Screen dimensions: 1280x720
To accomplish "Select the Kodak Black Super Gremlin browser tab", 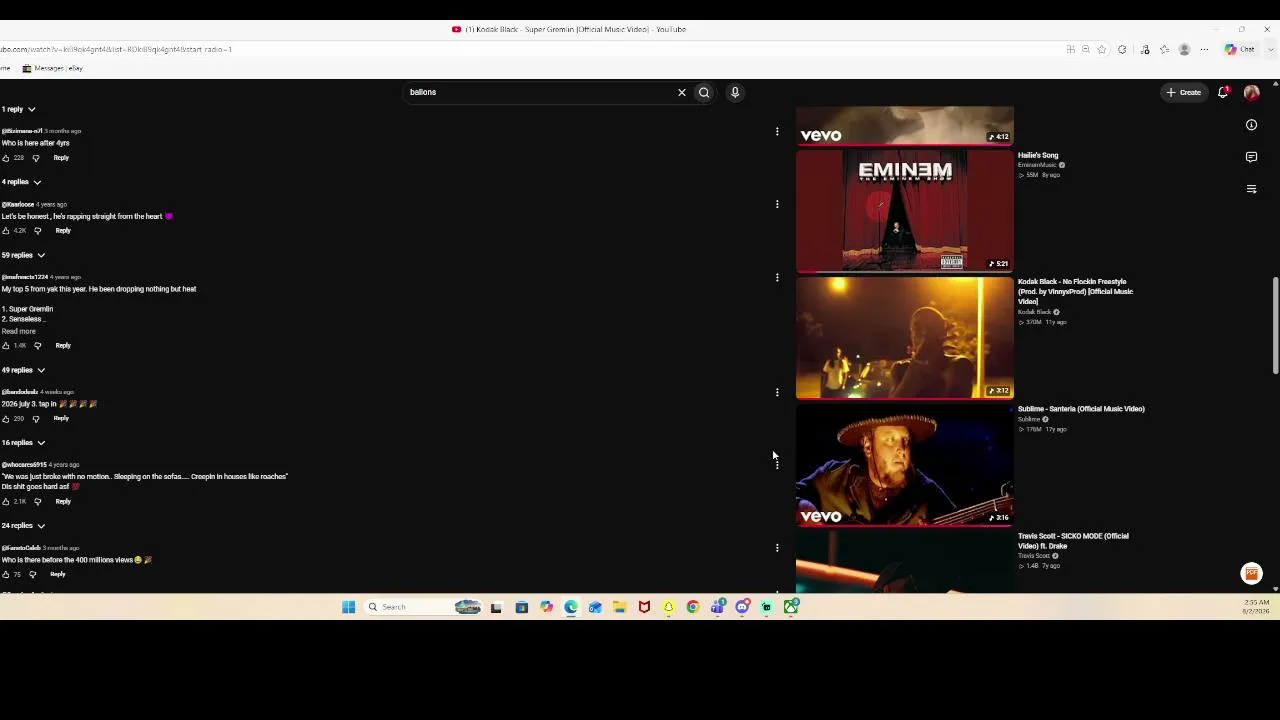I will coord(570,29).
